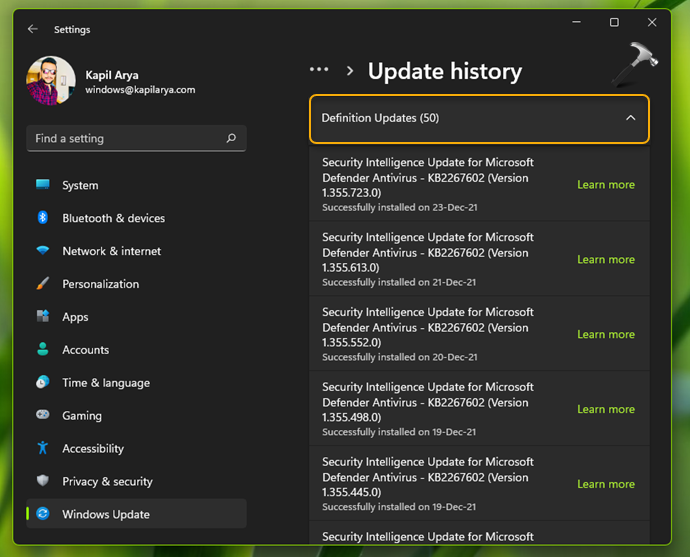Select Time & language category

tap(105, 383)
